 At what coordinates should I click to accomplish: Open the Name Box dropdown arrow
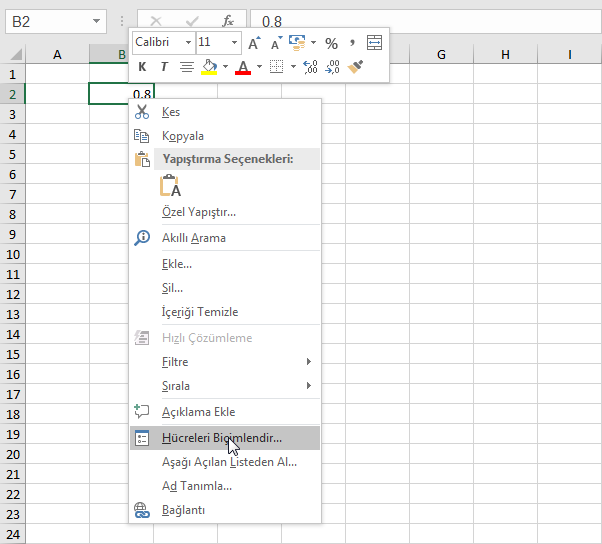[x=96, y=21]
